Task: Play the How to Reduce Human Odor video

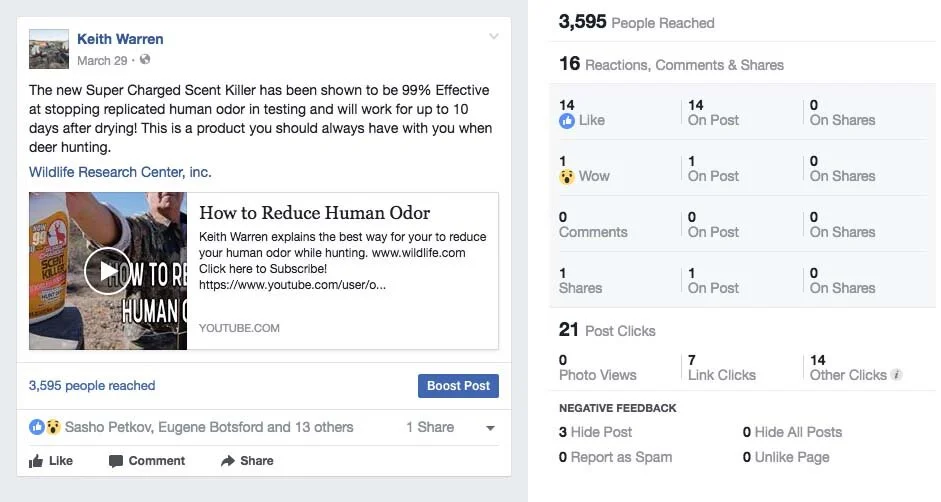Action: click(108, 271)
